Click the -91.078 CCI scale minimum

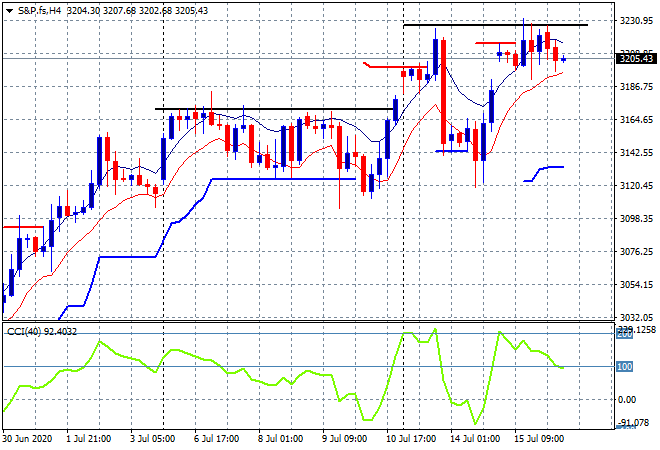click(633, 422)
